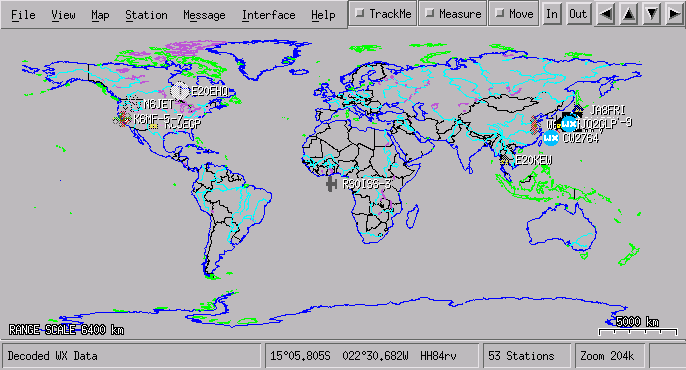The height and width of the screenshot is (370, 686).
Task: Select the yellow station symbol left of ECP label
Action: pos(153,126)
